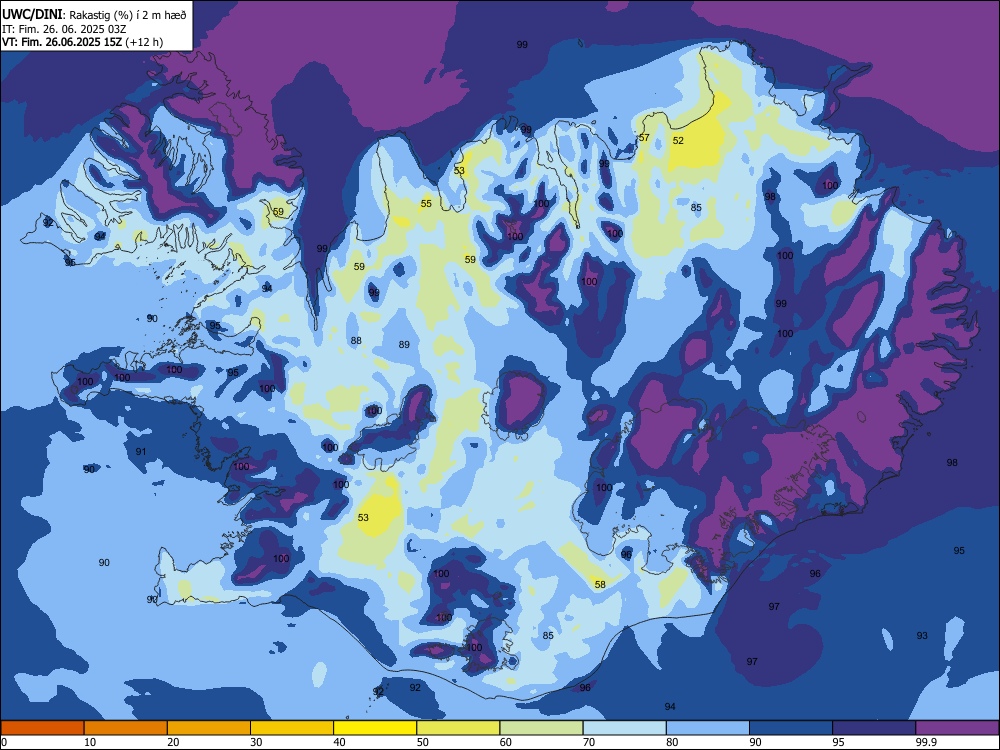Select the medium blue 90–95 legend swatch

point(791,728)
